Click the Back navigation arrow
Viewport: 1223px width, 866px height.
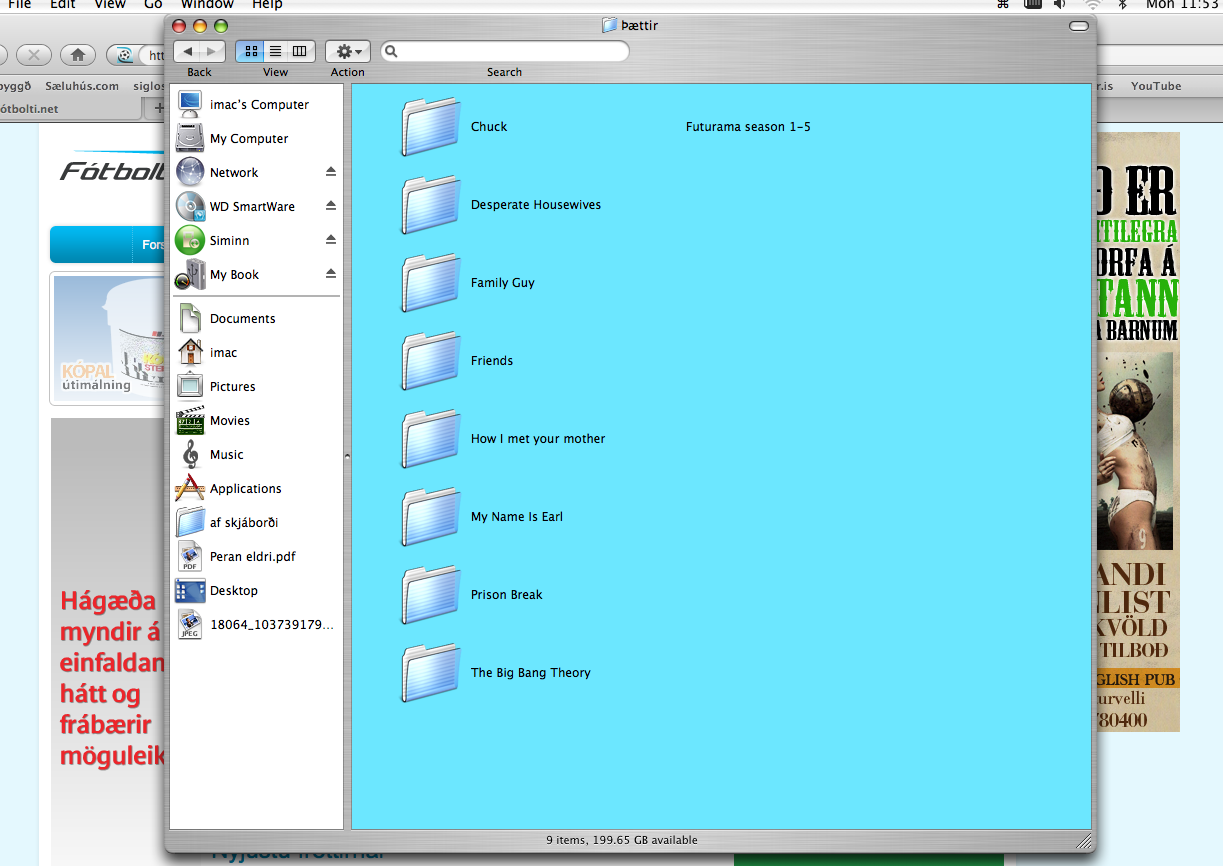tap(186, 51)
